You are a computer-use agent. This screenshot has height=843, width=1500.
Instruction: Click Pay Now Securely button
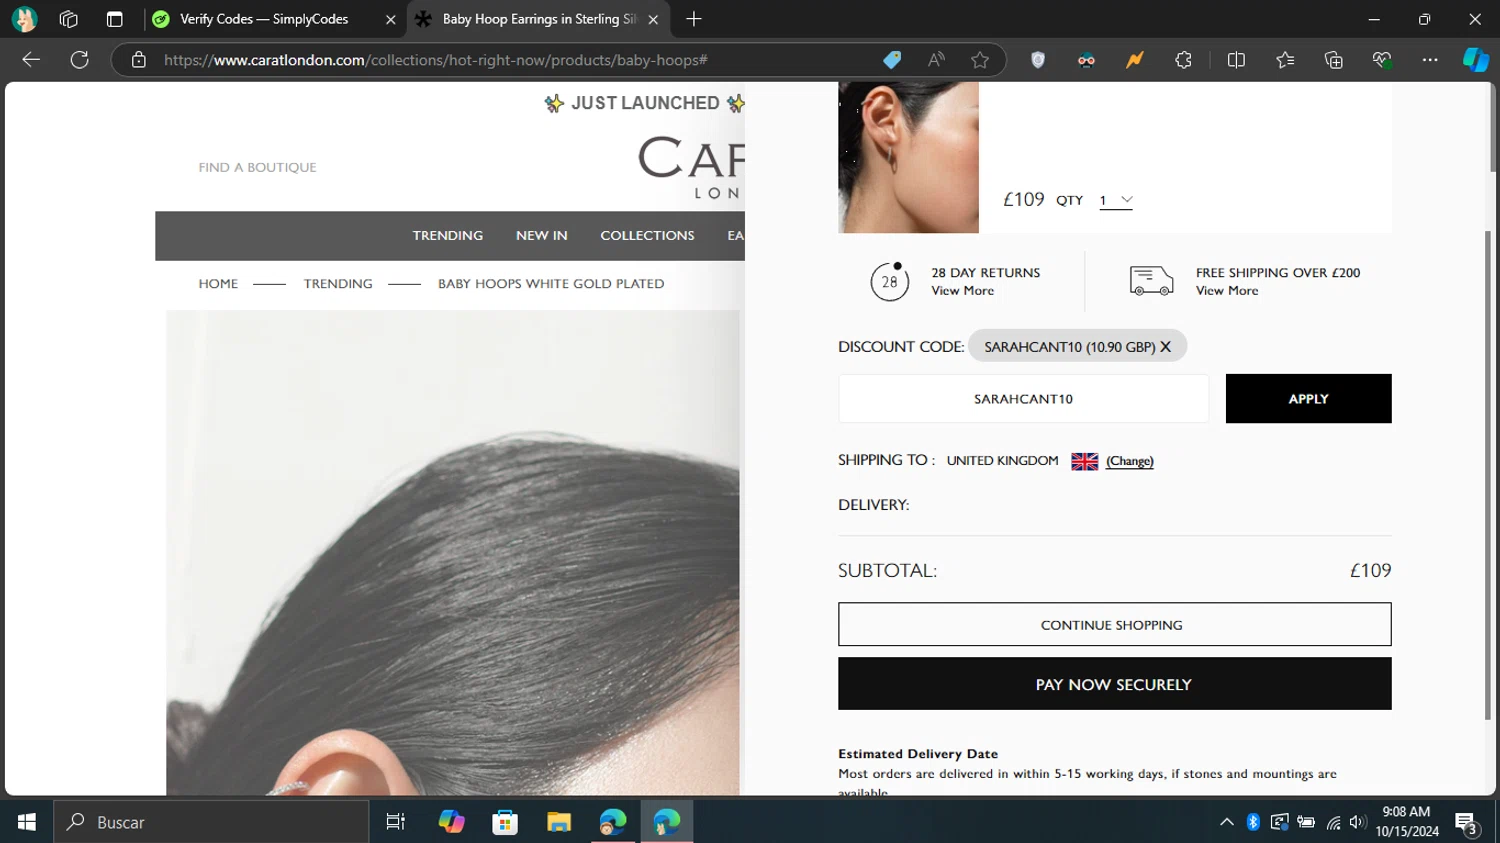[1114, 684]
